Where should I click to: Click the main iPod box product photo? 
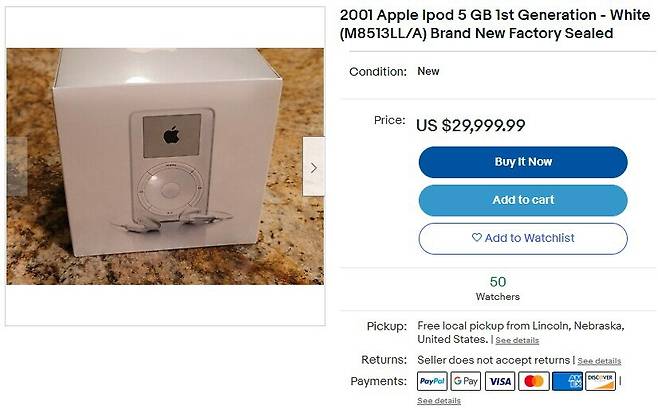tap(165, 166)
